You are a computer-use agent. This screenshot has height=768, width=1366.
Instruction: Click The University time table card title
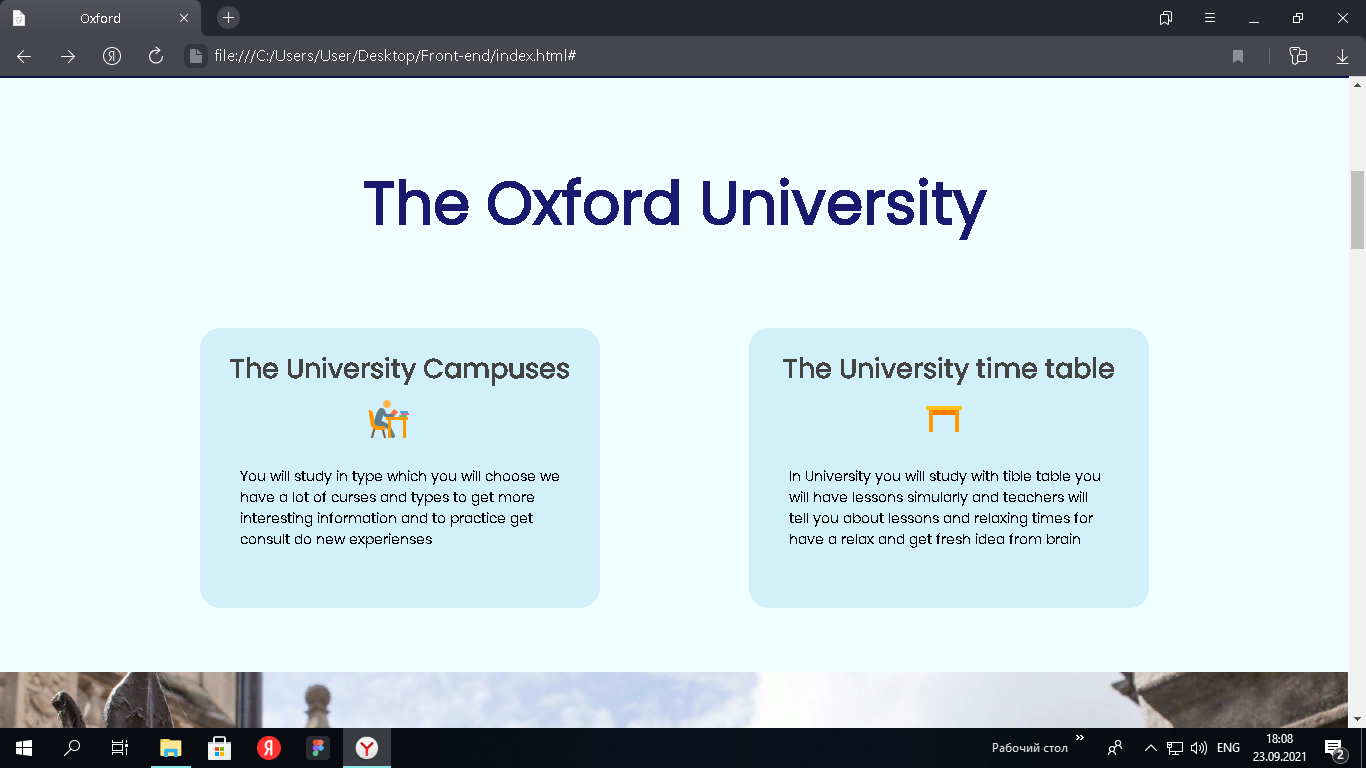tap(948, 368)
